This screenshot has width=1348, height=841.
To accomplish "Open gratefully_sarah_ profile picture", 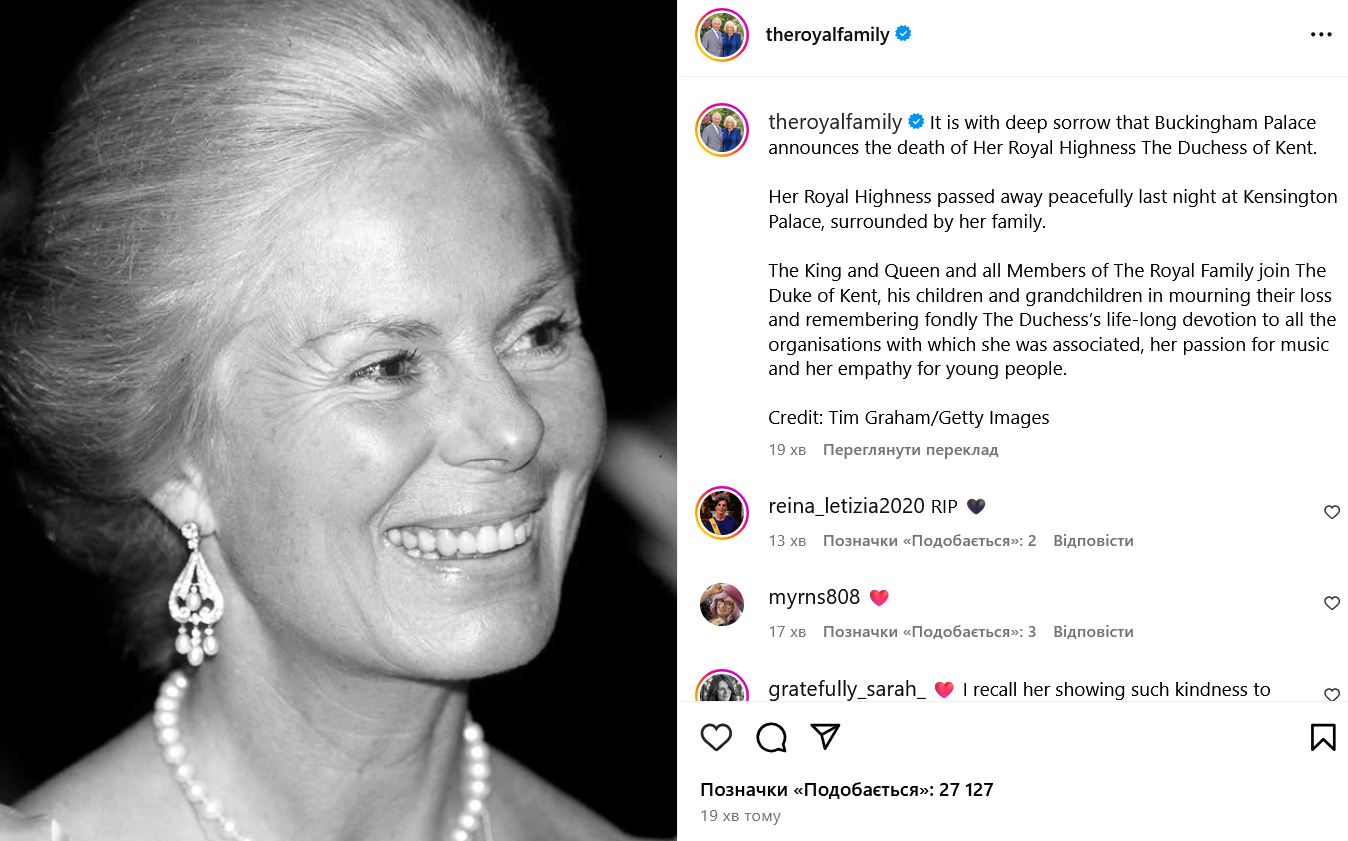I will 722,688.
